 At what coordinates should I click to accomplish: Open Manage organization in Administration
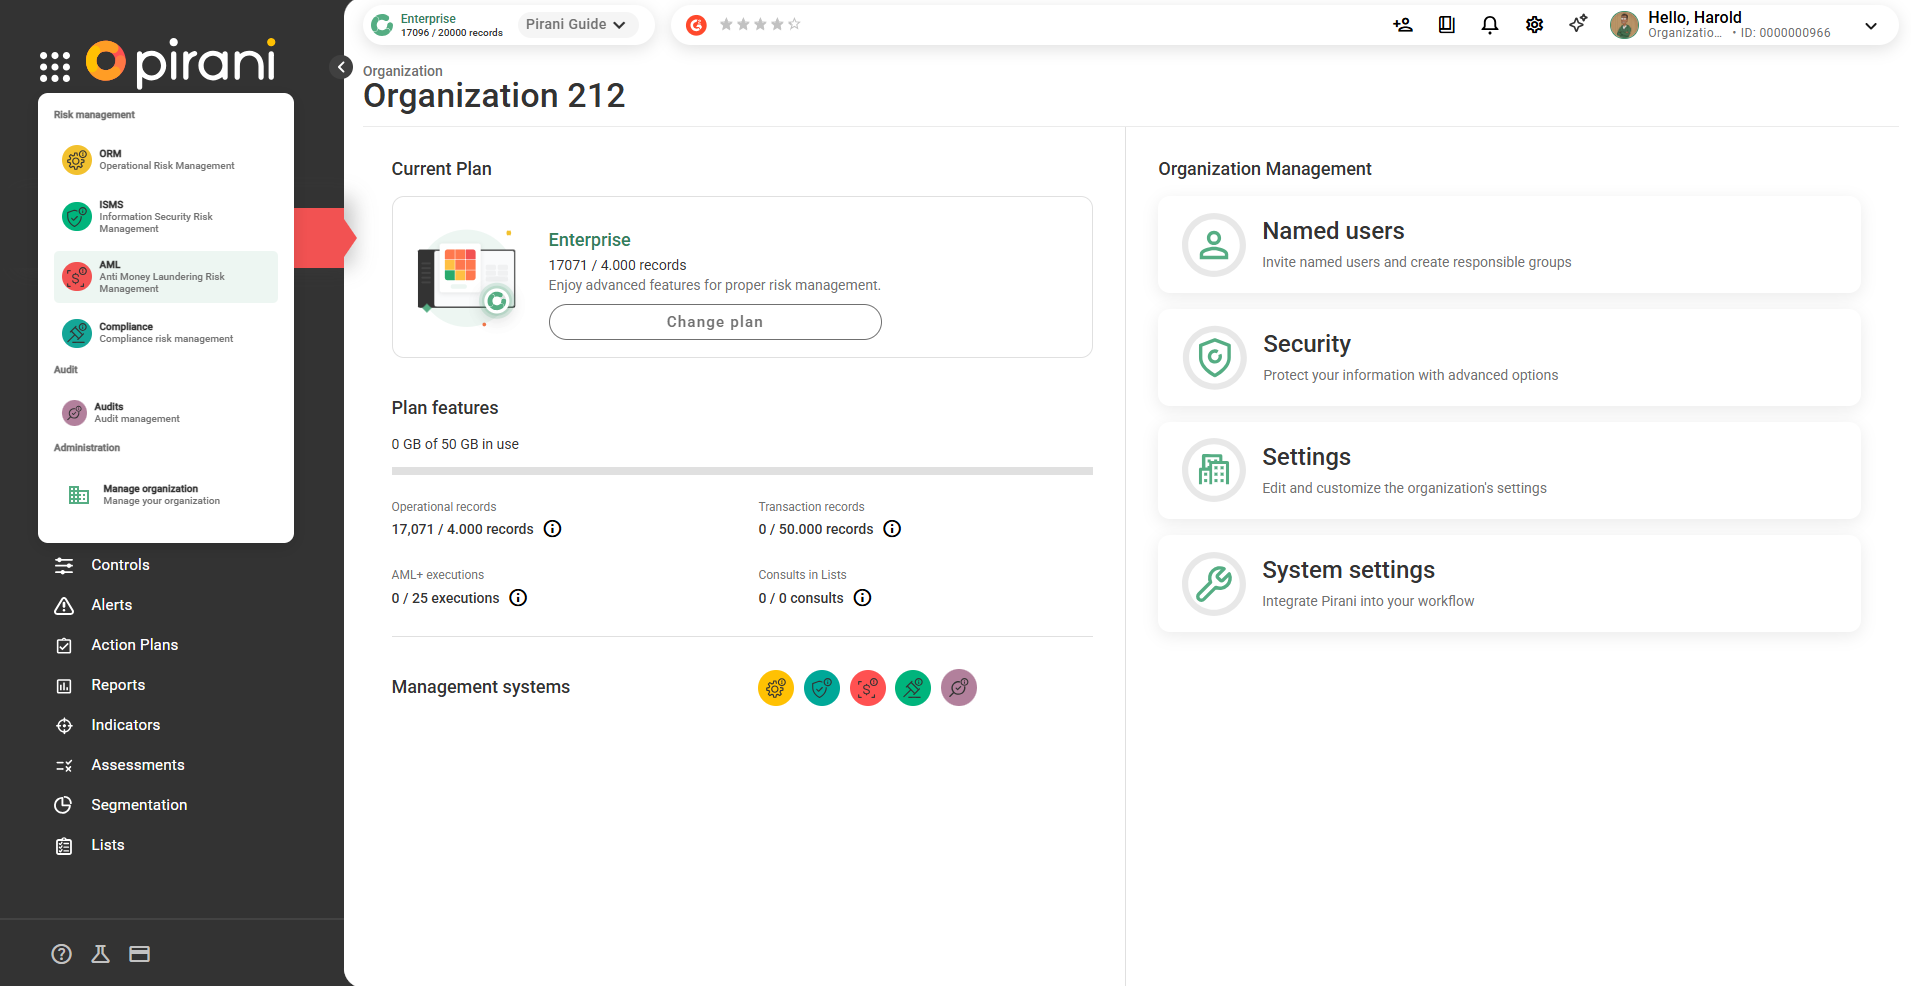click(160, 495)
